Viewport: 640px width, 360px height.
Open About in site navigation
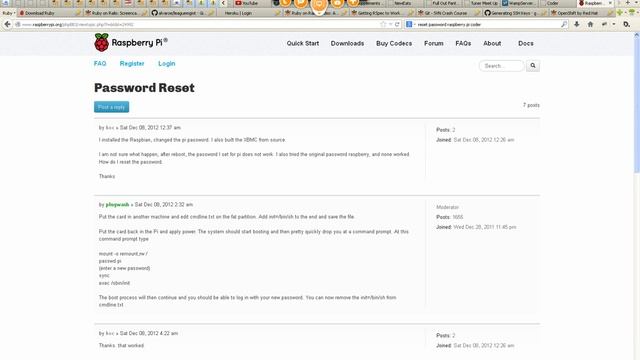coord(492,43)
